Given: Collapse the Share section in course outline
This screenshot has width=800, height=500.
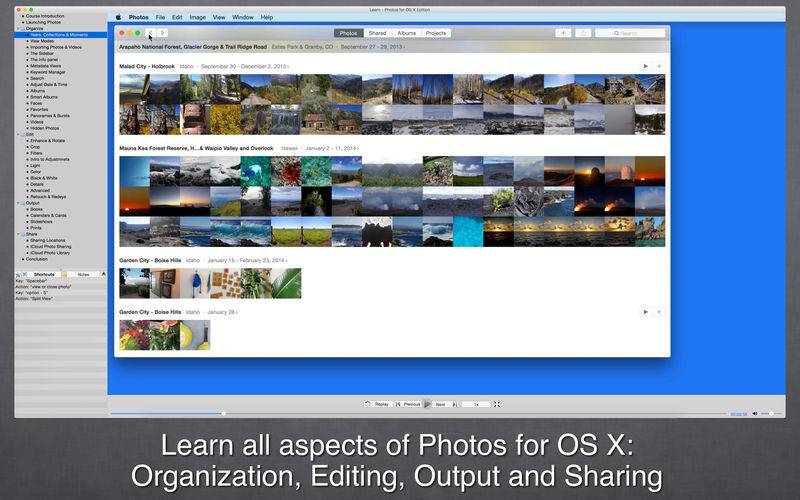Looking at the screenshot, I should click(x=18, y=234).
